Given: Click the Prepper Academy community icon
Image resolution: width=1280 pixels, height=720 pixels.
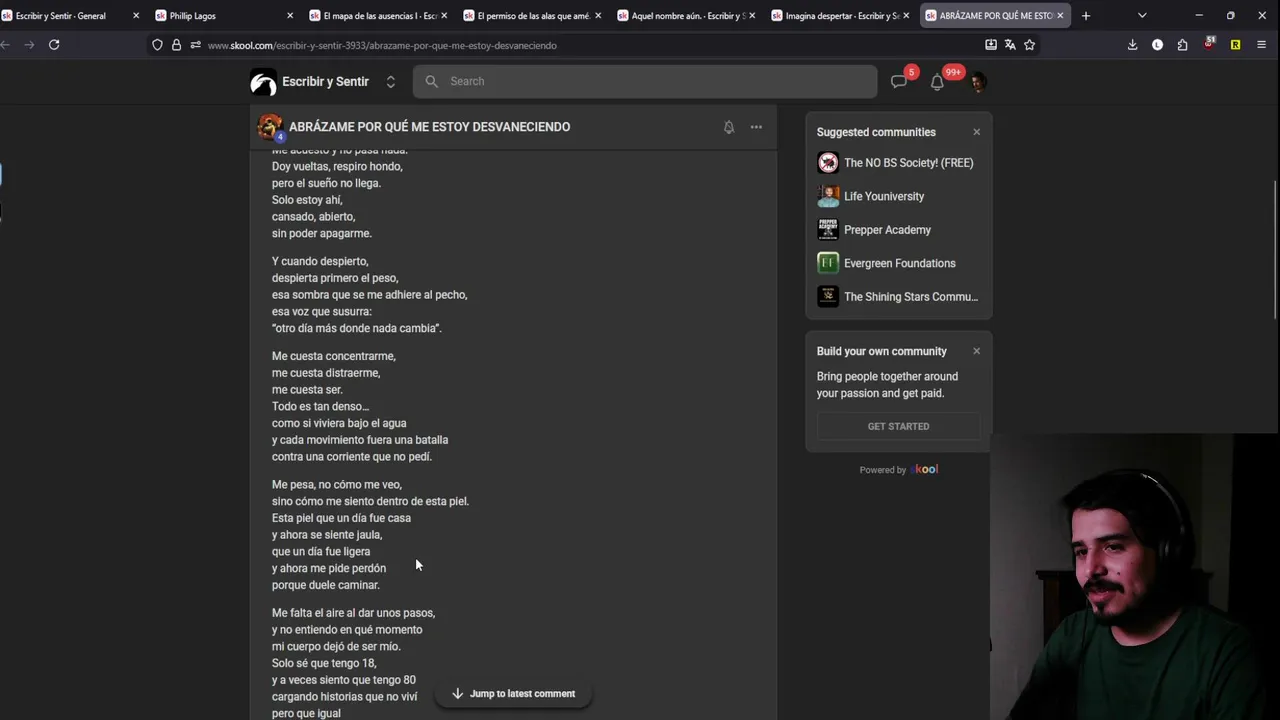Looking at the screenshot, I should (828, 230).
